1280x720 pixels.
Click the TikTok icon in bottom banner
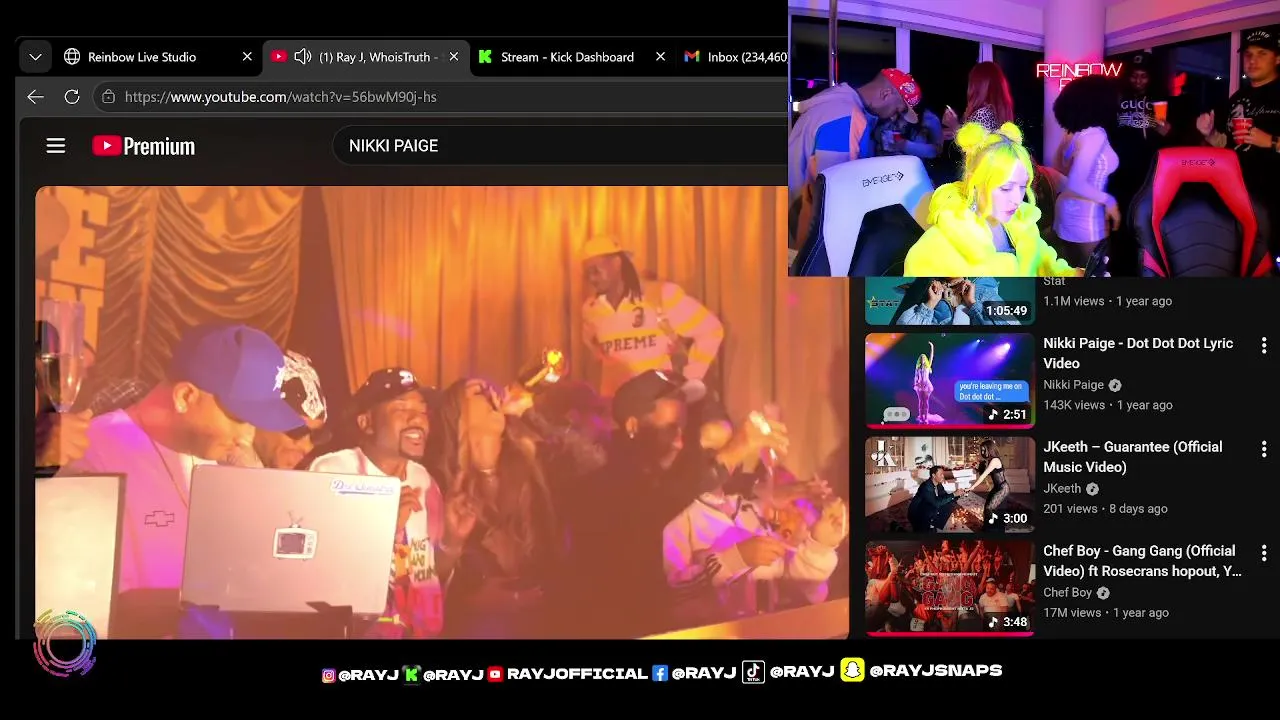tap(753, 672)
